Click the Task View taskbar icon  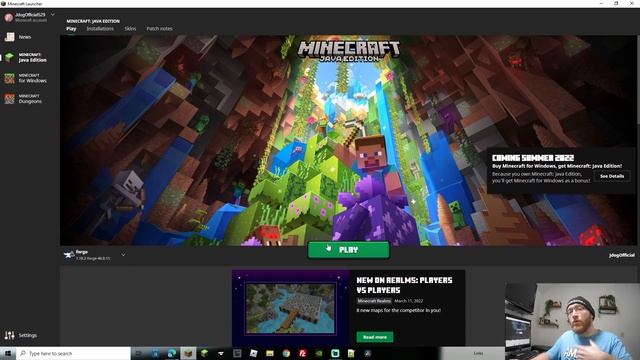(x=139, y=353)
